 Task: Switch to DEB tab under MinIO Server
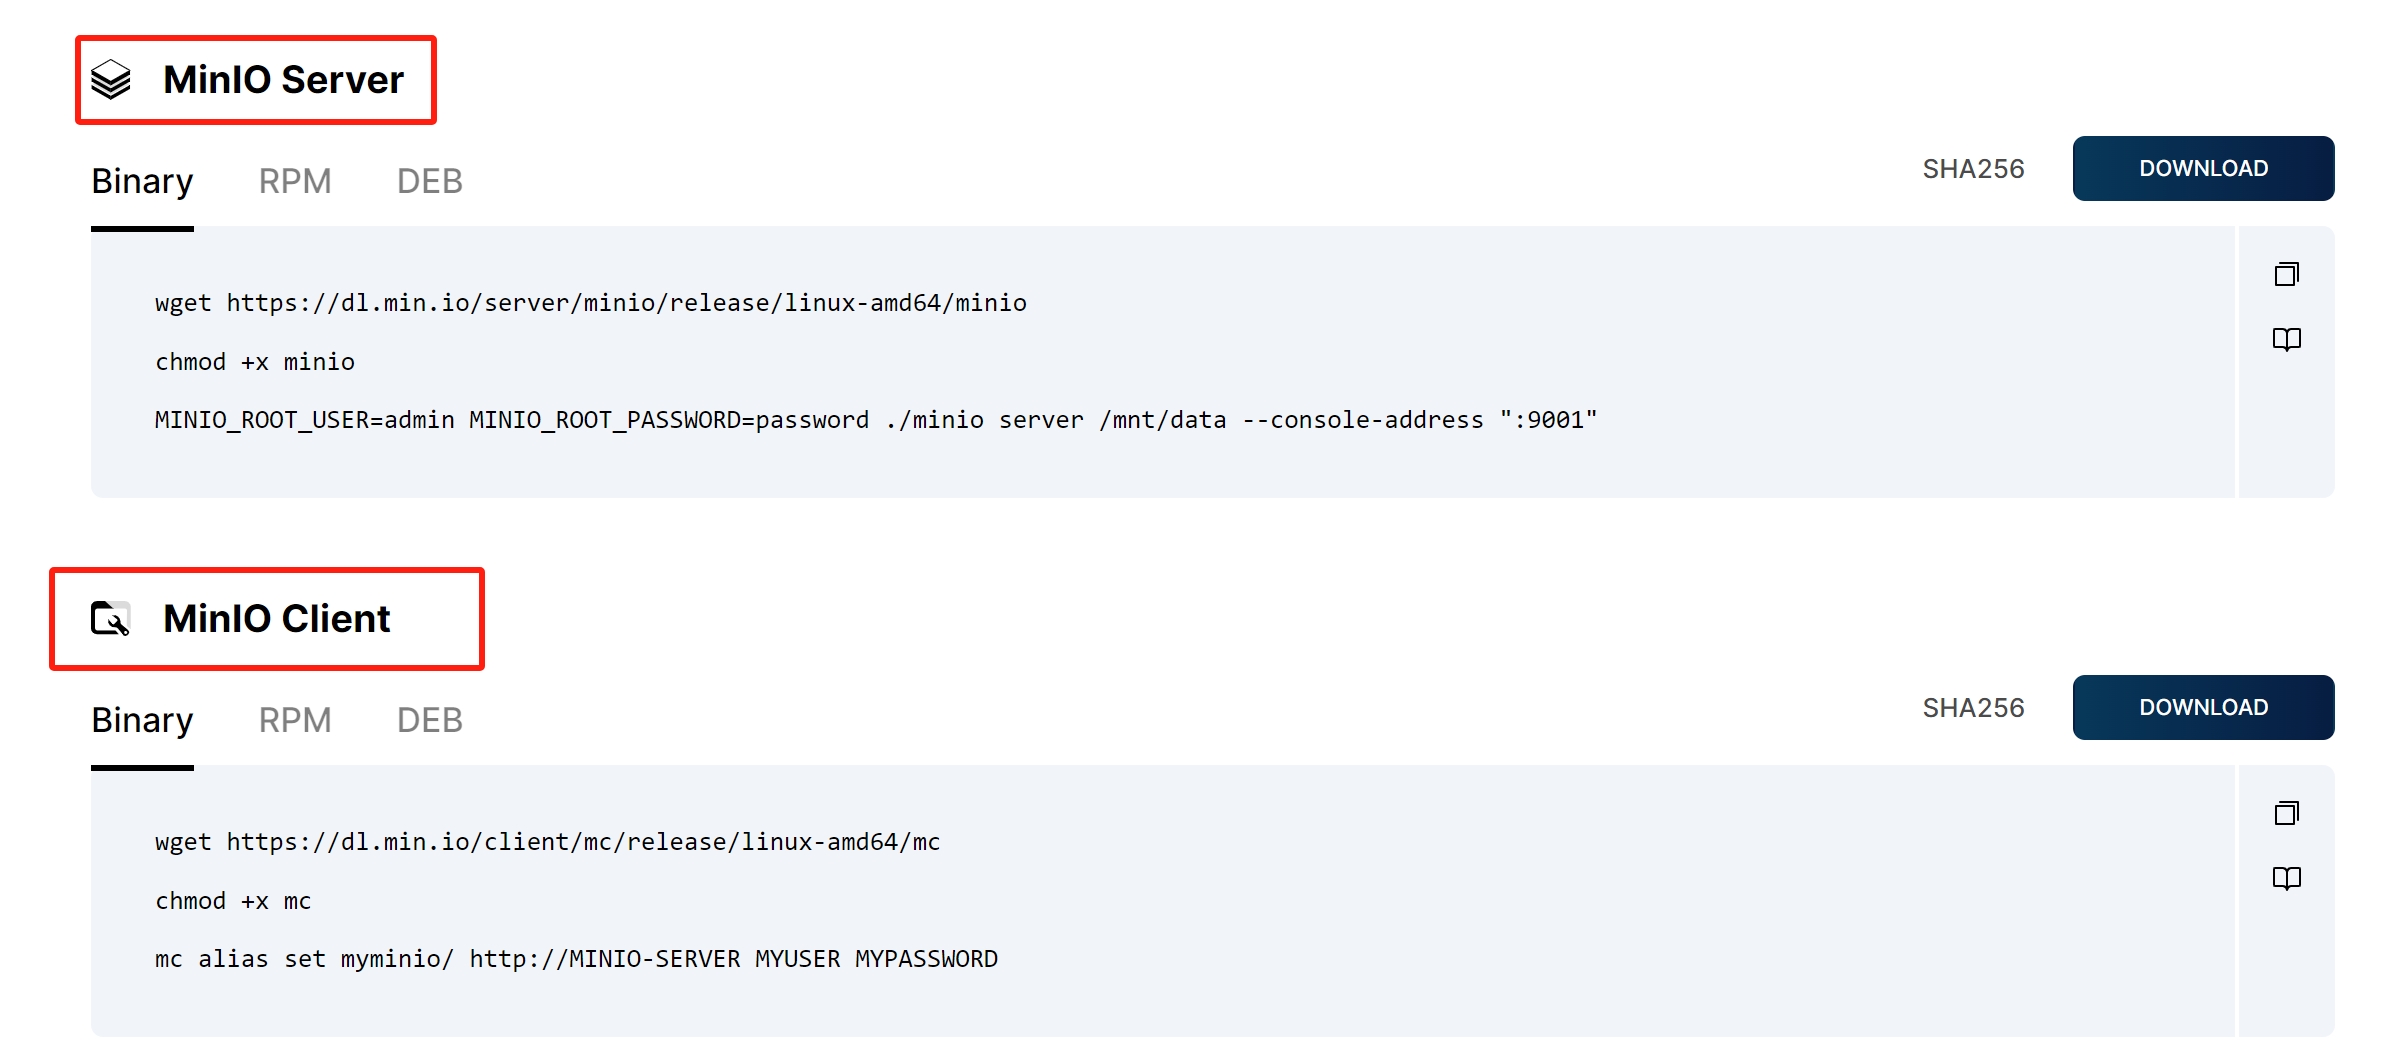coord(430,181)
